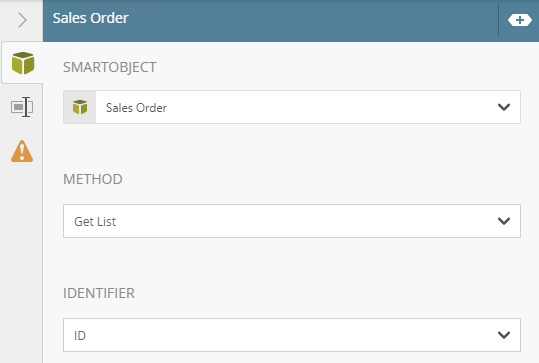
Task: Expand the Method dropdown chevron
Action: coord(504,221)
